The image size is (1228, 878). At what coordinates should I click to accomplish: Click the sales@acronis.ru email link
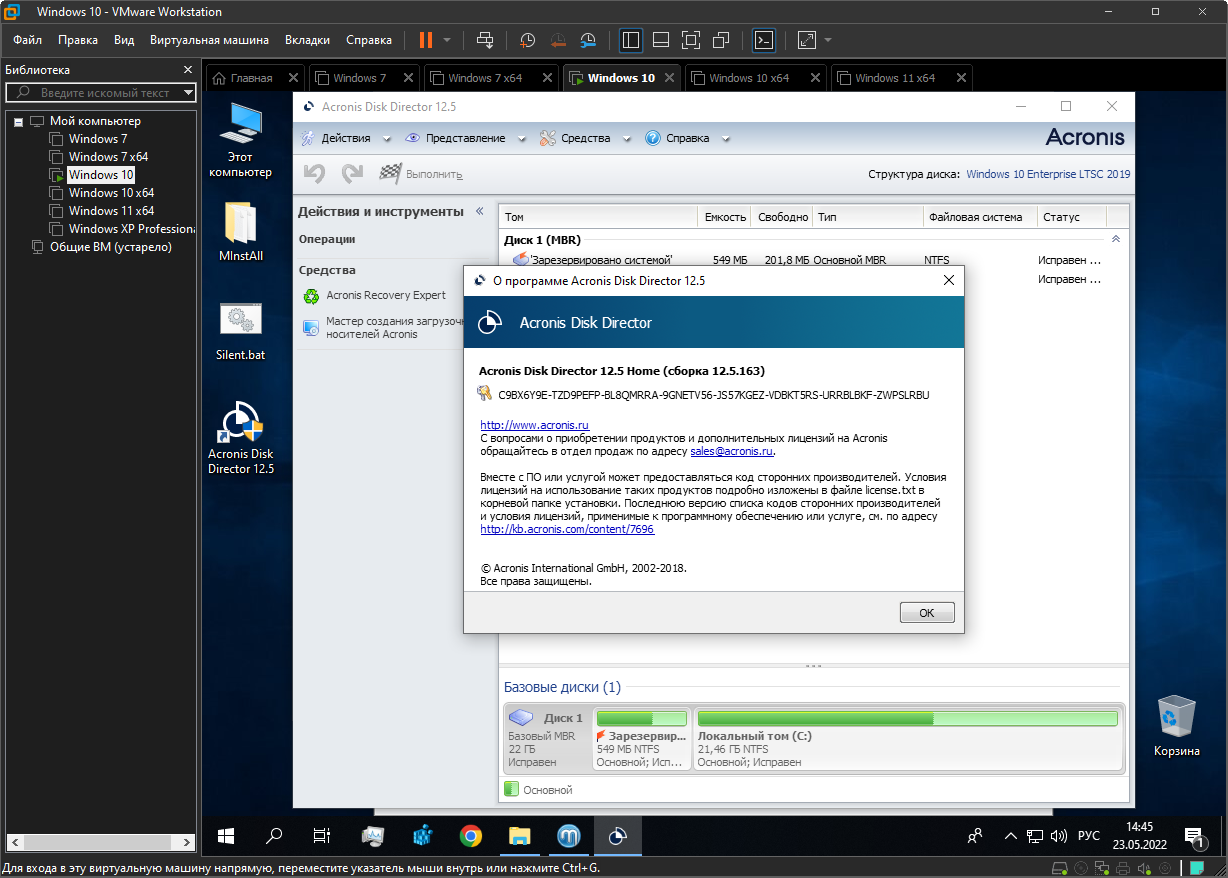[731, 451]
